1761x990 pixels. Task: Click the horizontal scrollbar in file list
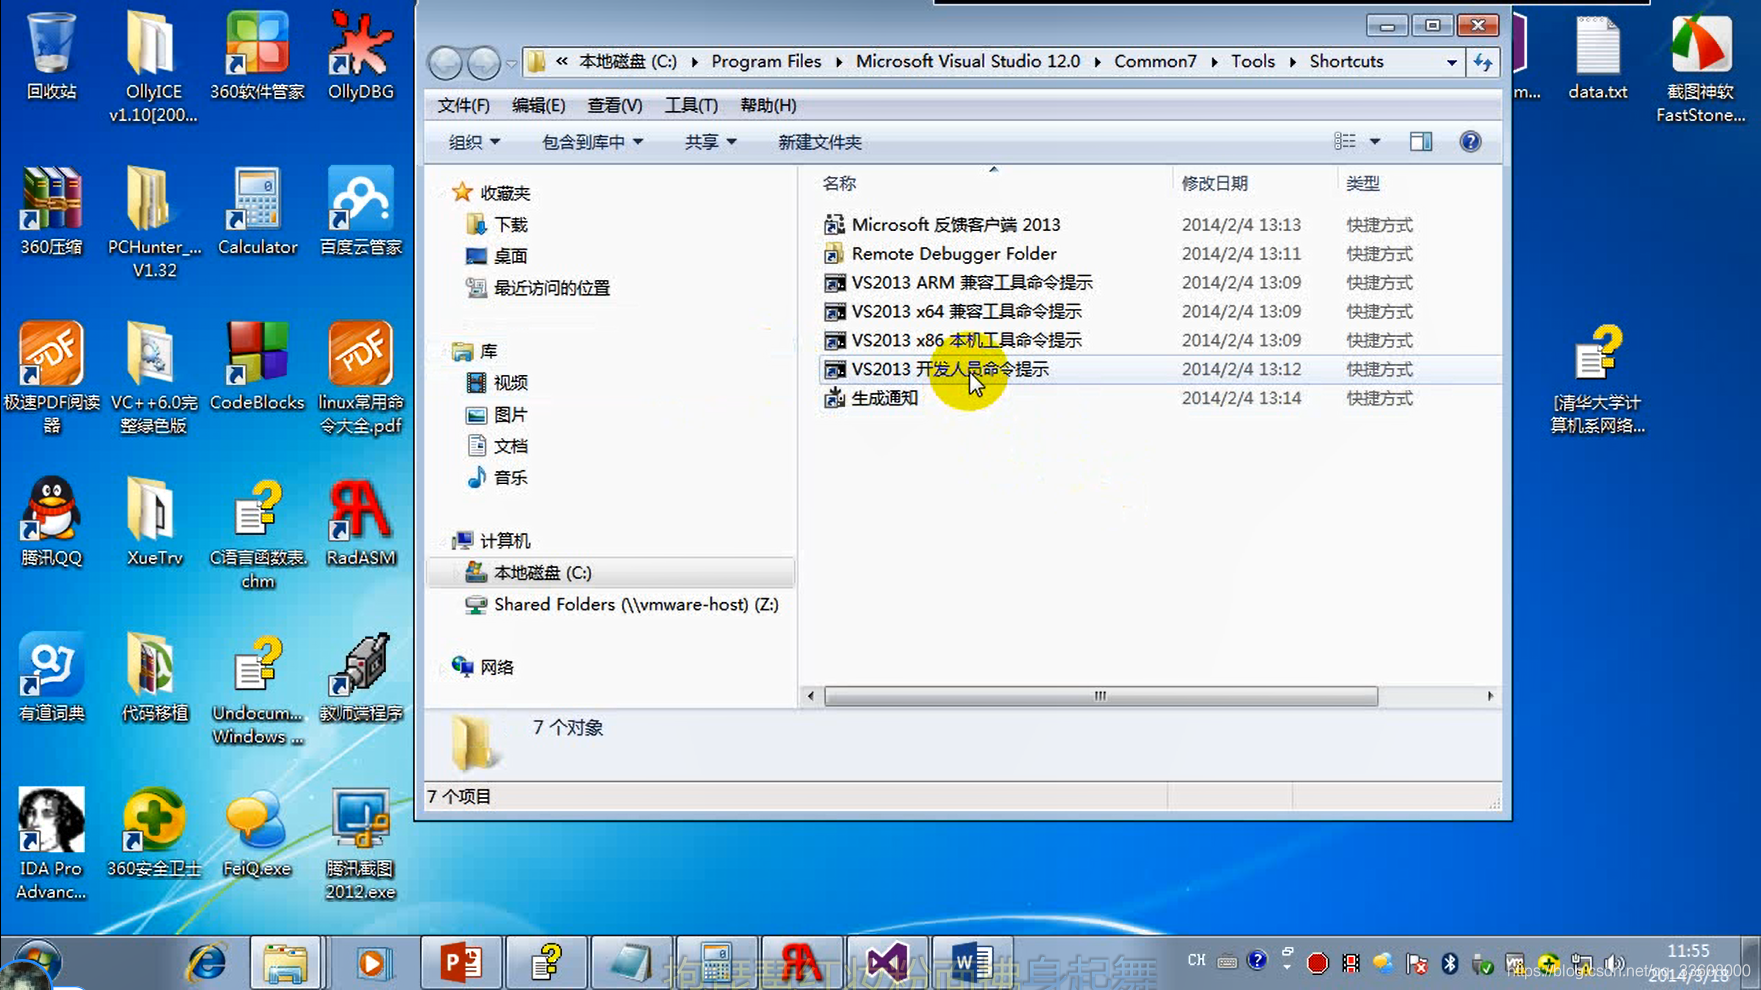pos(1100,696)
